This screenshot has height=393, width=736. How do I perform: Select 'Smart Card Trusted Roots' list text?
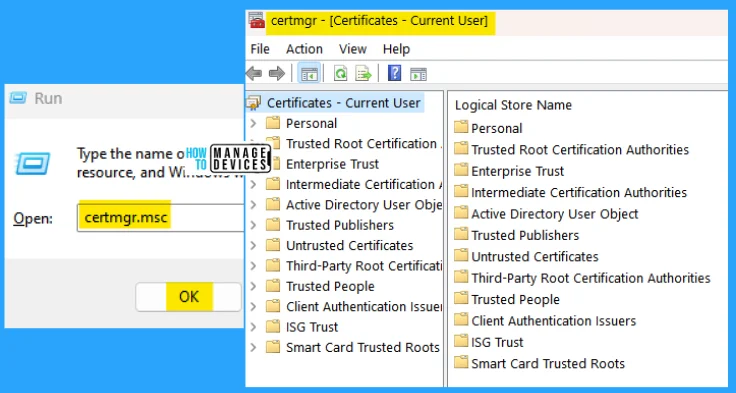click(548, 364)
